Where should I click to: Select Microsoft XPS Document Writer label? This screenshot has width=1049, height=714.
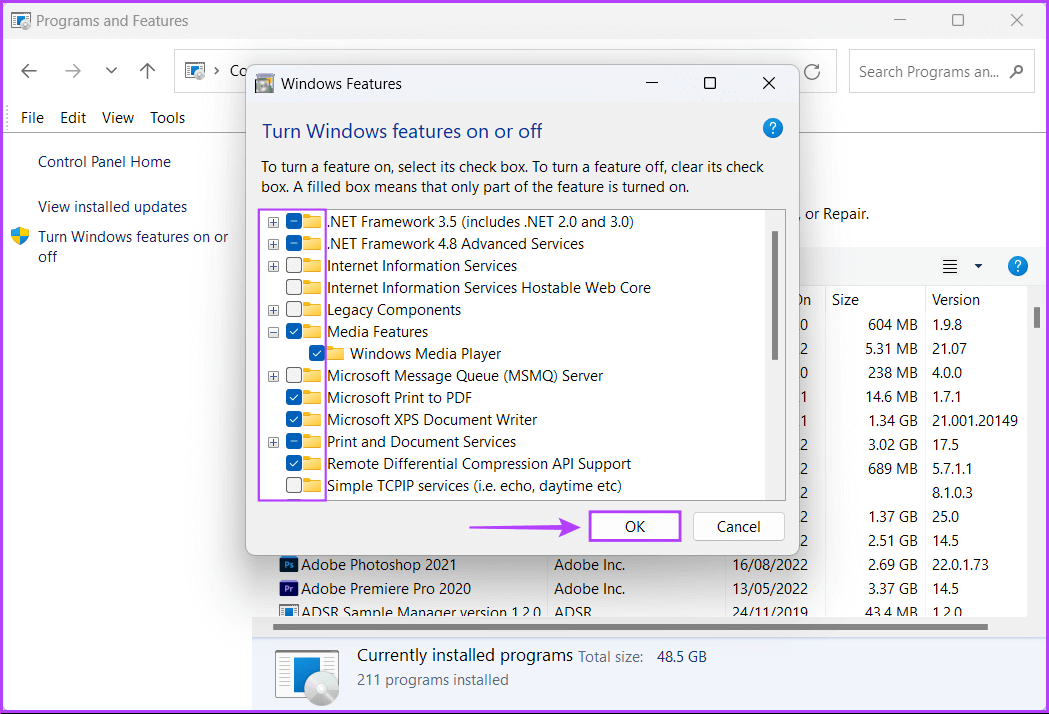(x=432, y=420)
